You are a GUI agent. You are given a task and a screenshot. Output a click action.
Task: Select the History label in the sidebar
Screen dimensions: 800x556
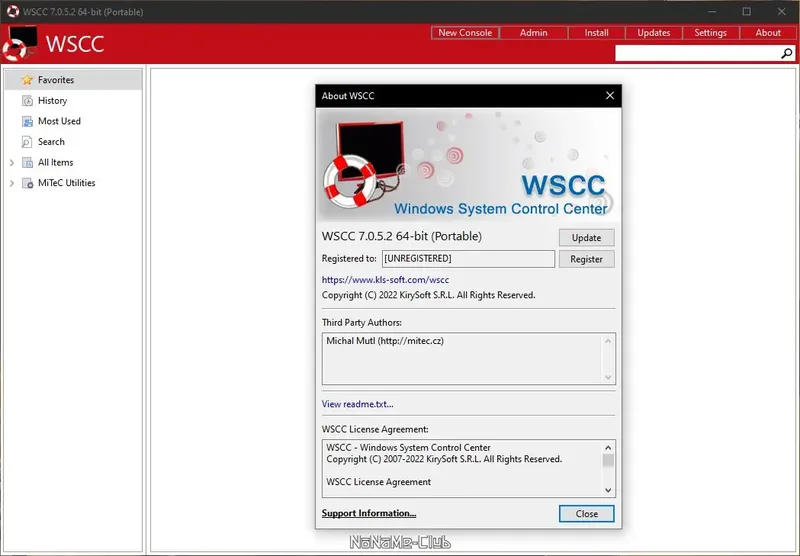(53, 100)
